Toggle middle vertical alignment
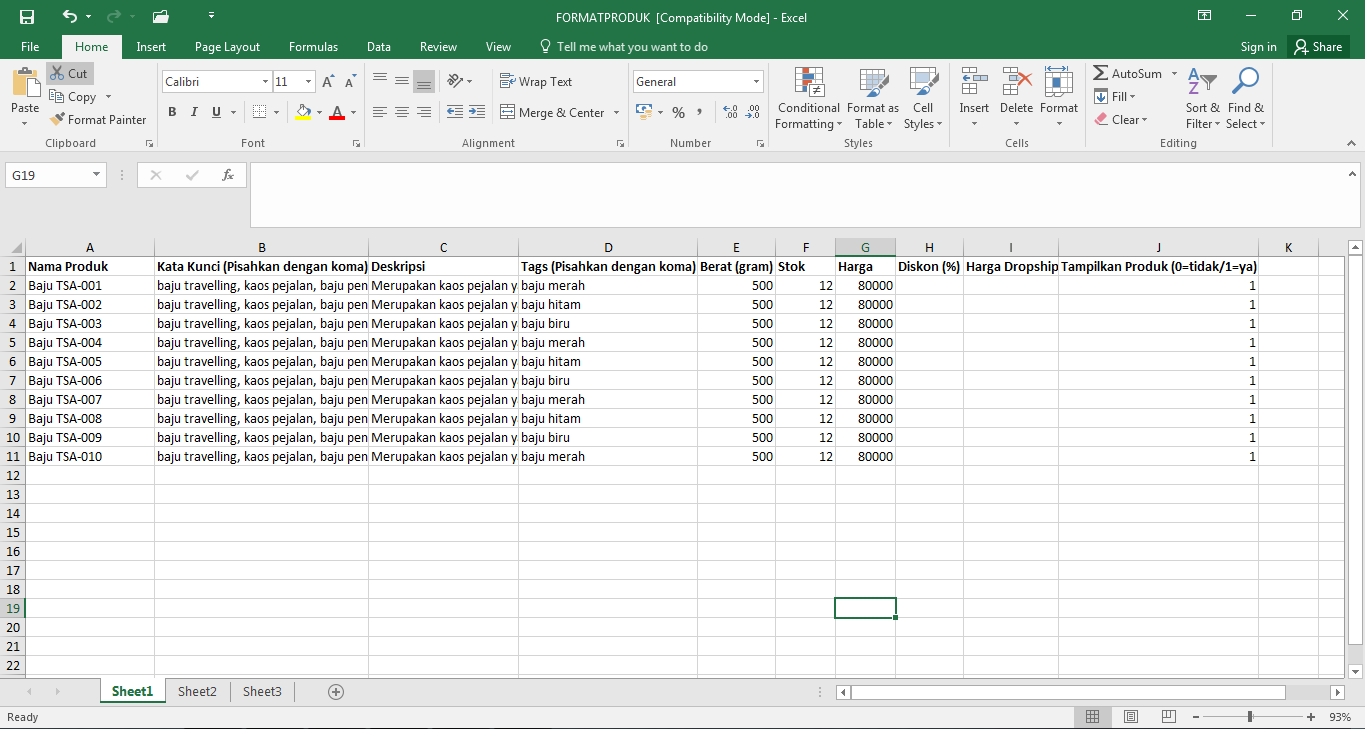The width and height of the screenshot is (1365, 729). [402, 82]
